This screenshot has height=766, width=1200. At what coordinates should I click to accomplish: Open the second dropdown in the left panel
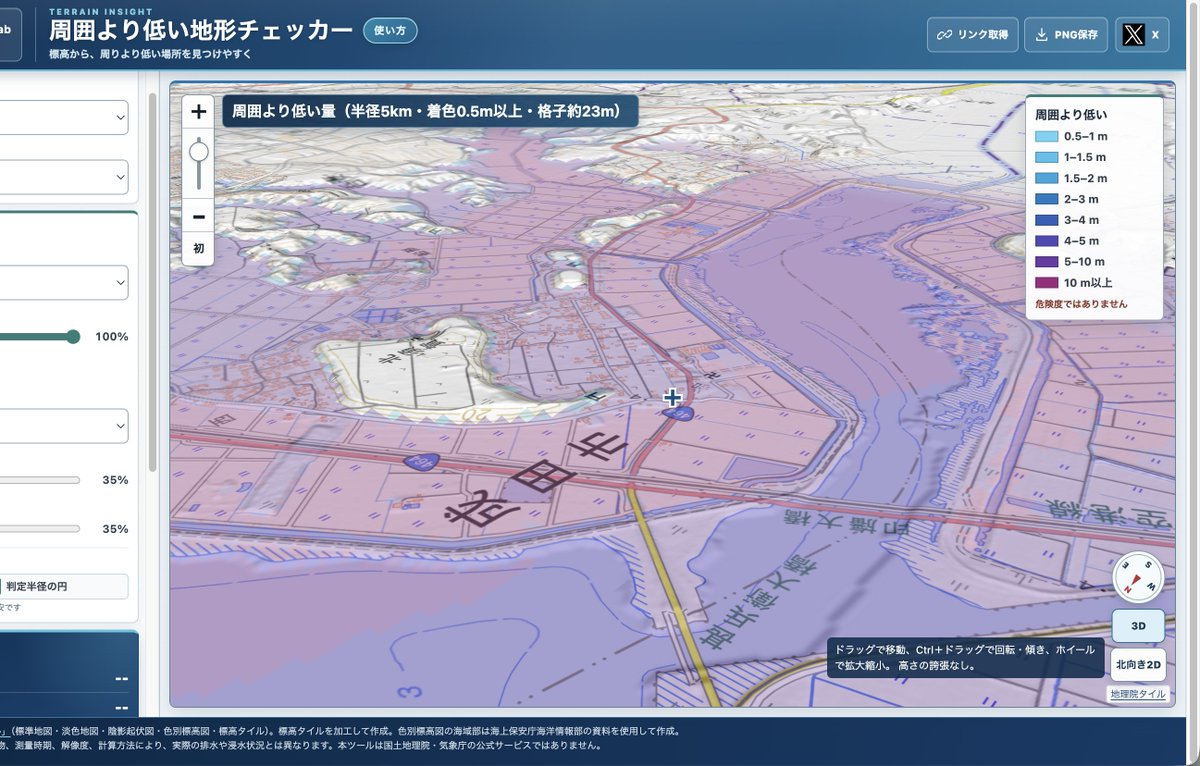click(x=64, y=177)
